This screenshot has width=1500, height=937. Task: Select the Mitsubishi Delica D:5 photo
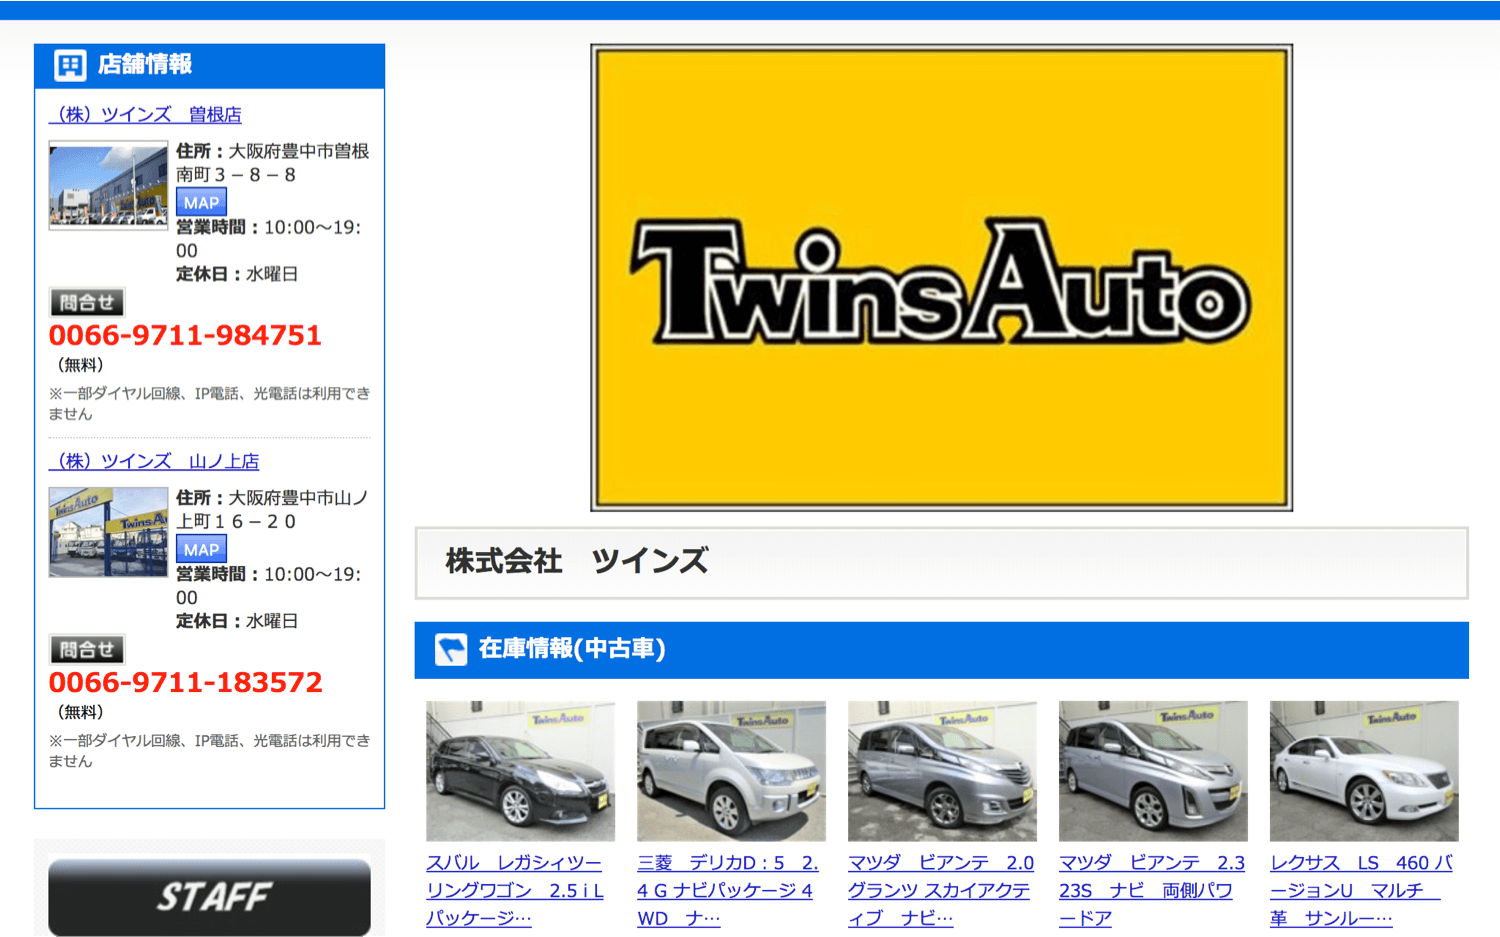[x=731, y=771]
